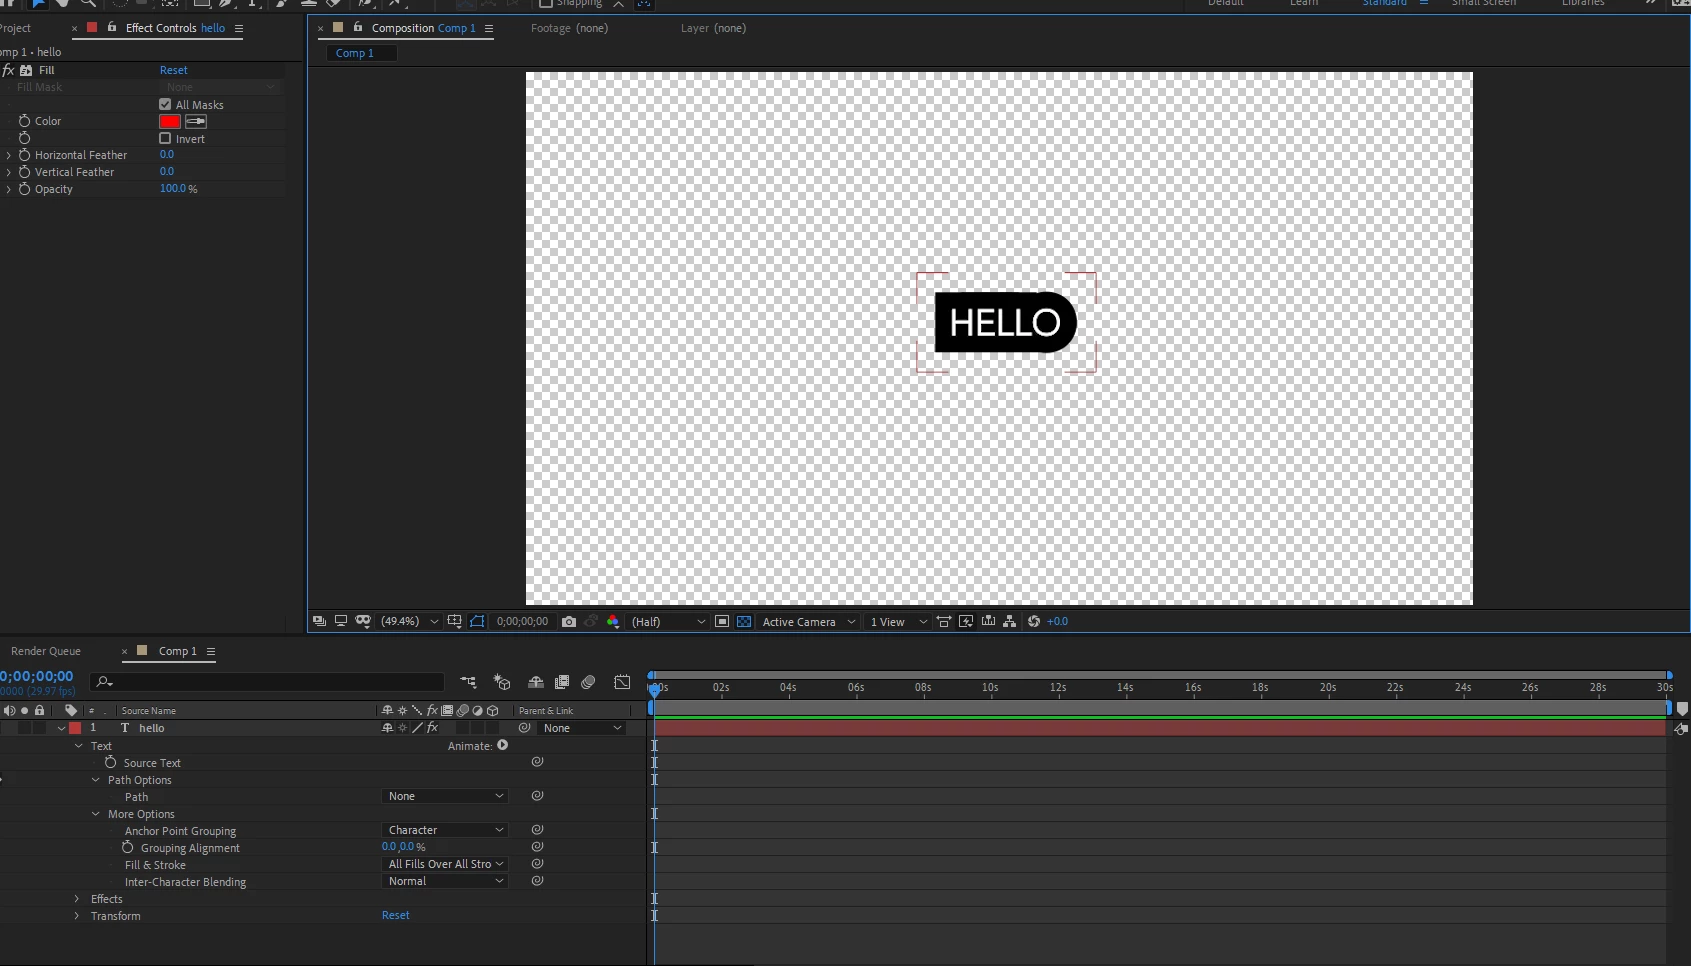Toggle the Snapping checkbox

(545, 4)
